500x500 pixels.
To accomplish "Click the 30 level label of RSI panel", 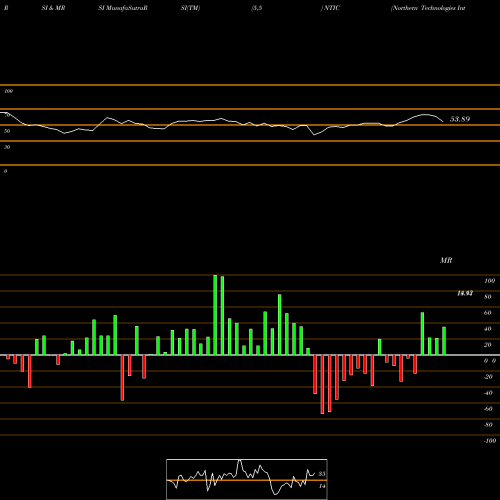I will tap(7, 147).
